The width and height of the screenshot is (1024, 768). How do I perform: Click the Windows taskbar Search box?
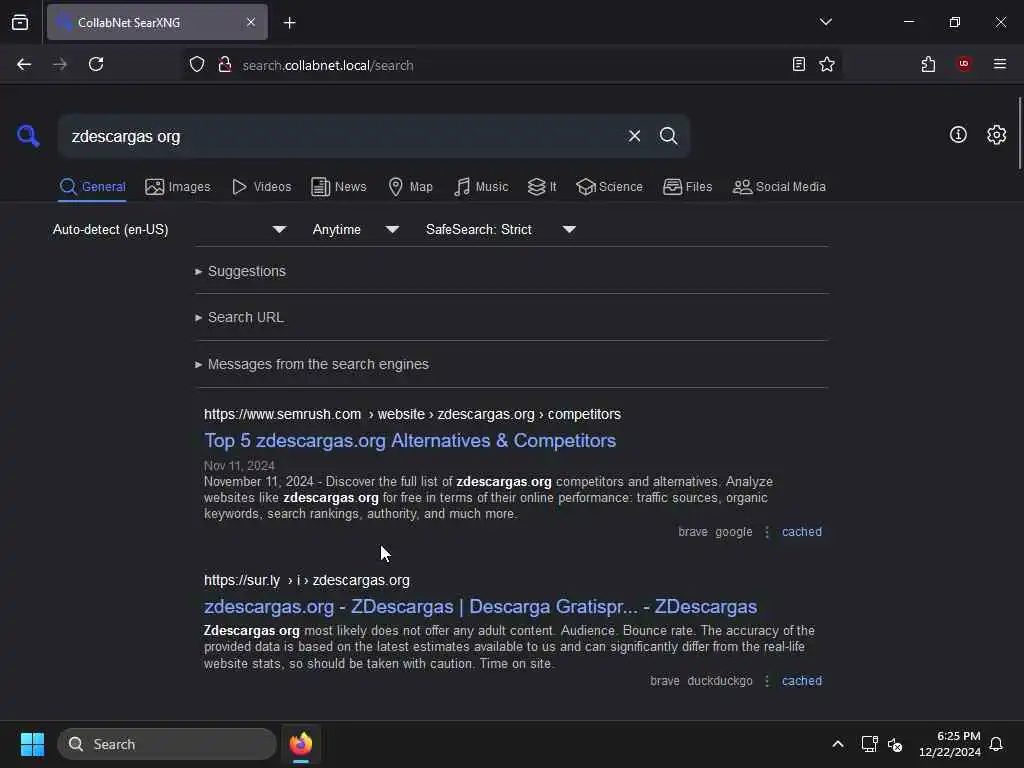click(x=167, y=744)
